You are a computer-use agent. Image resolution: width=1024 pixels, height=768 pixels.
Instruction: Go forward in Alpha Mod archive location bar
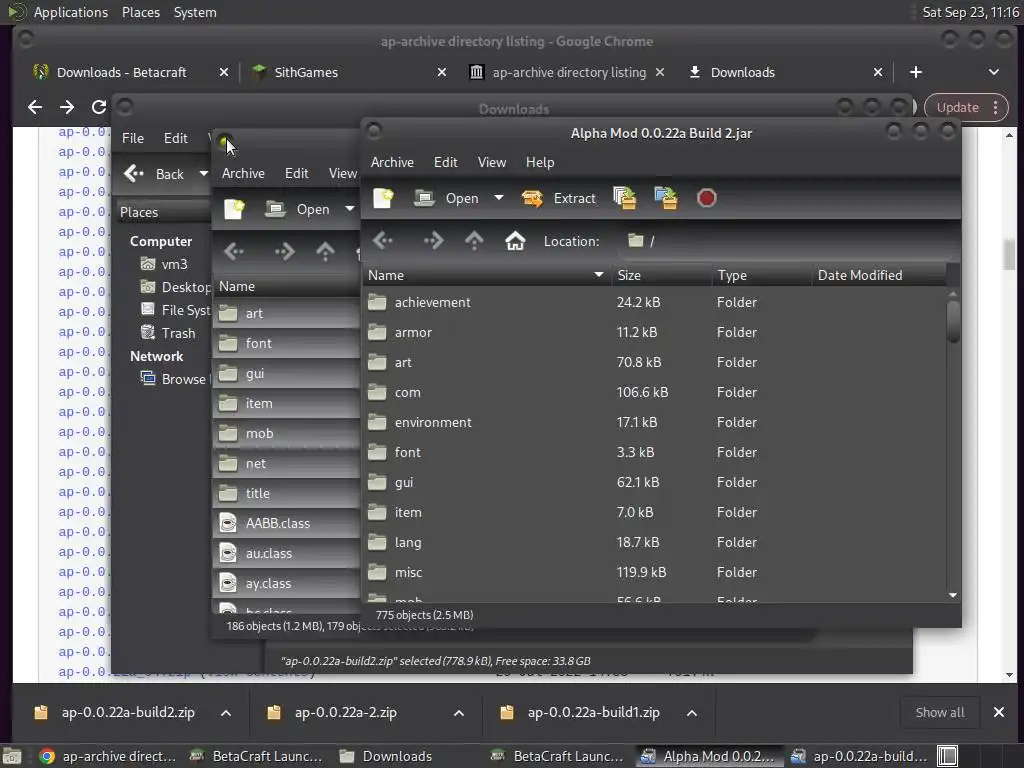click(433, 241)
